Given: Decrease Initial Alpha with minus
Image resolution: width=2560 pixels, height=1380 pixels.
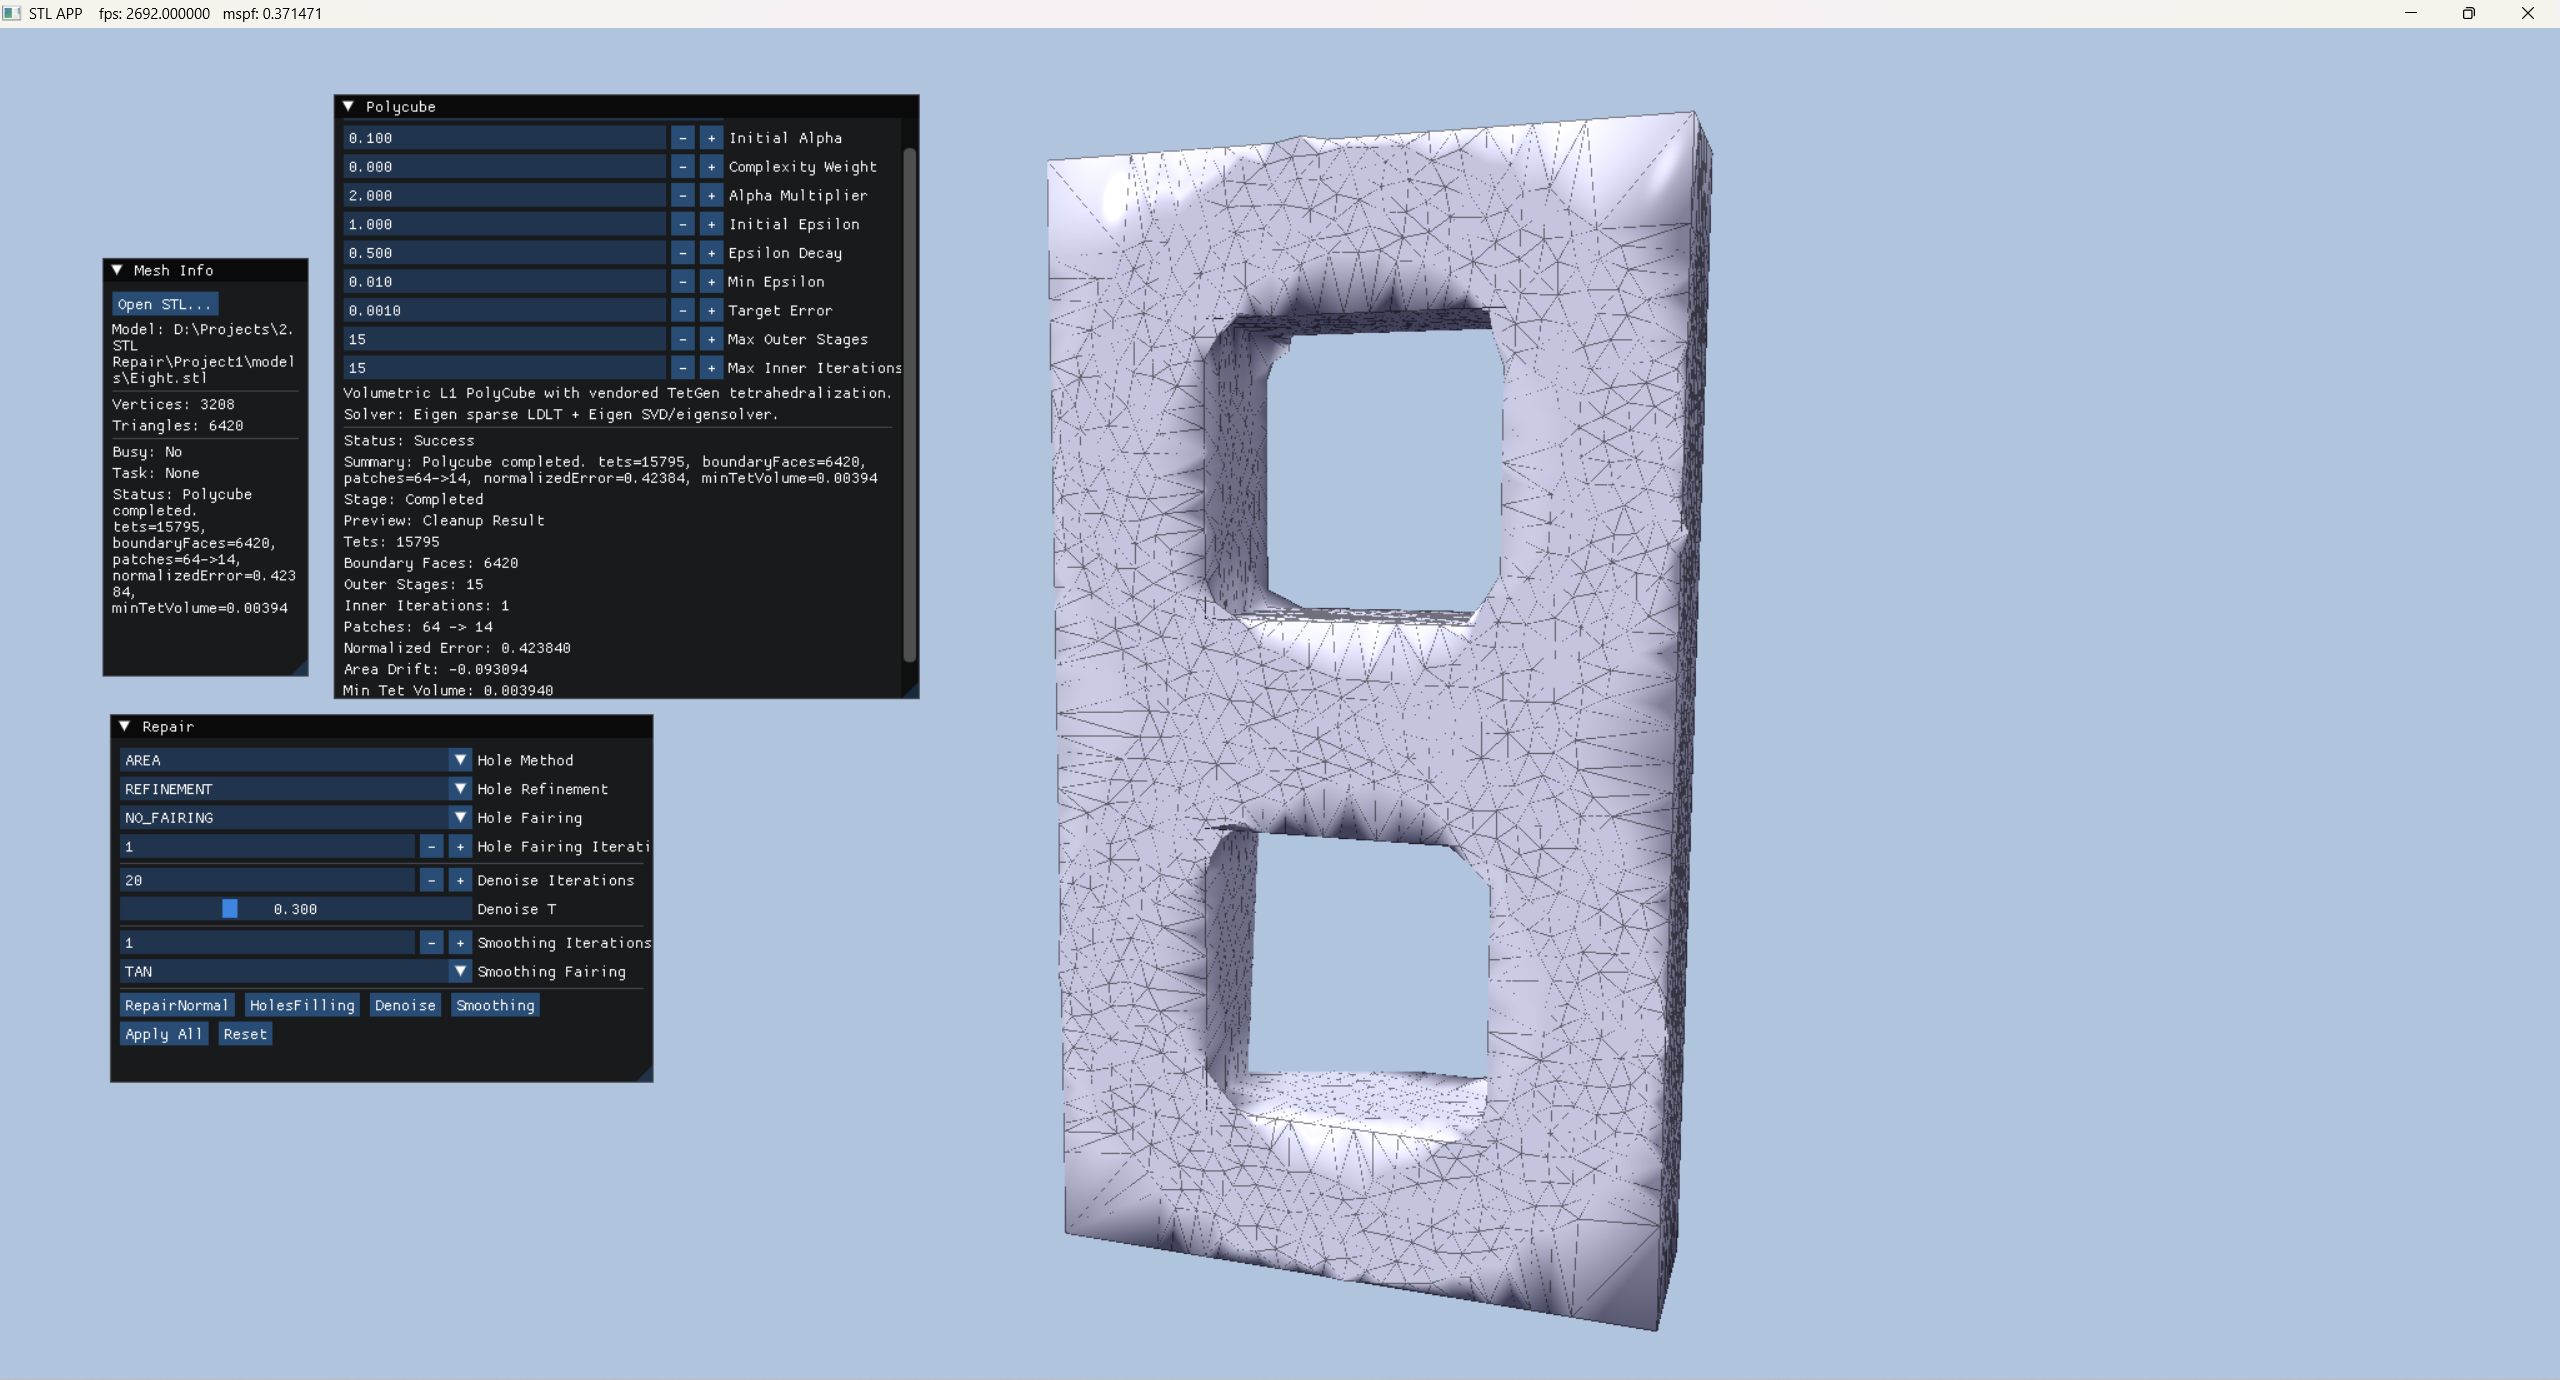Looking at the screenshot, I should [683, 138].
